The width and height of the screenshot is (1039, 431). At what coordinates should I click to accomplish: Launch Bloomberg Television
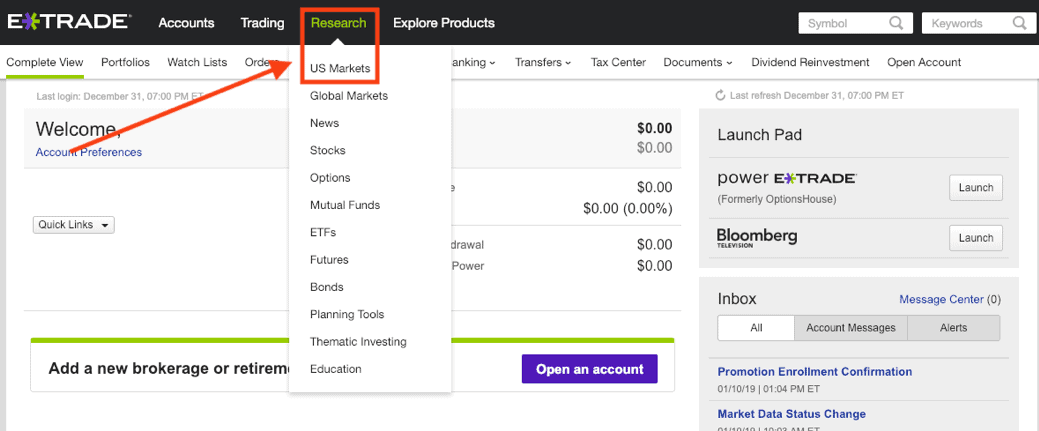pos(976,238)
